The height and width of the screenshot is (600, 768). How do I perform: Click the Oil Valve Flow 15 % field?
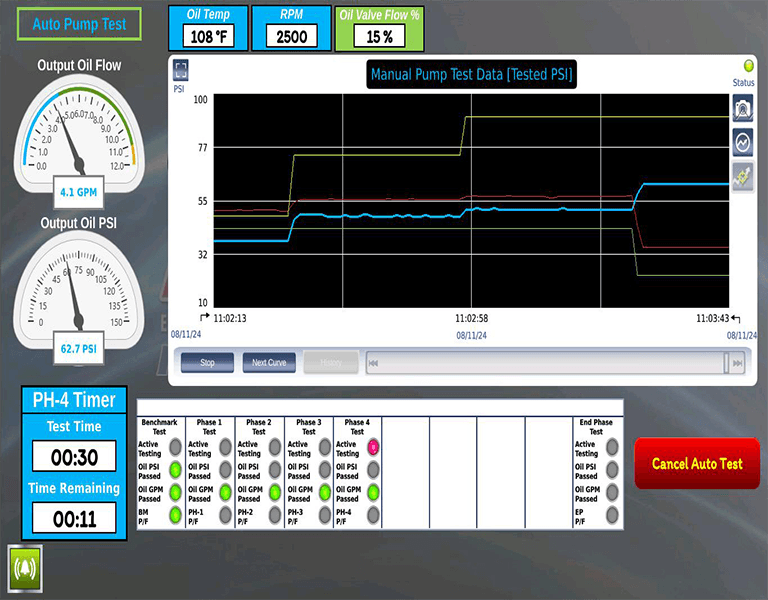click(x=380, y=36)
